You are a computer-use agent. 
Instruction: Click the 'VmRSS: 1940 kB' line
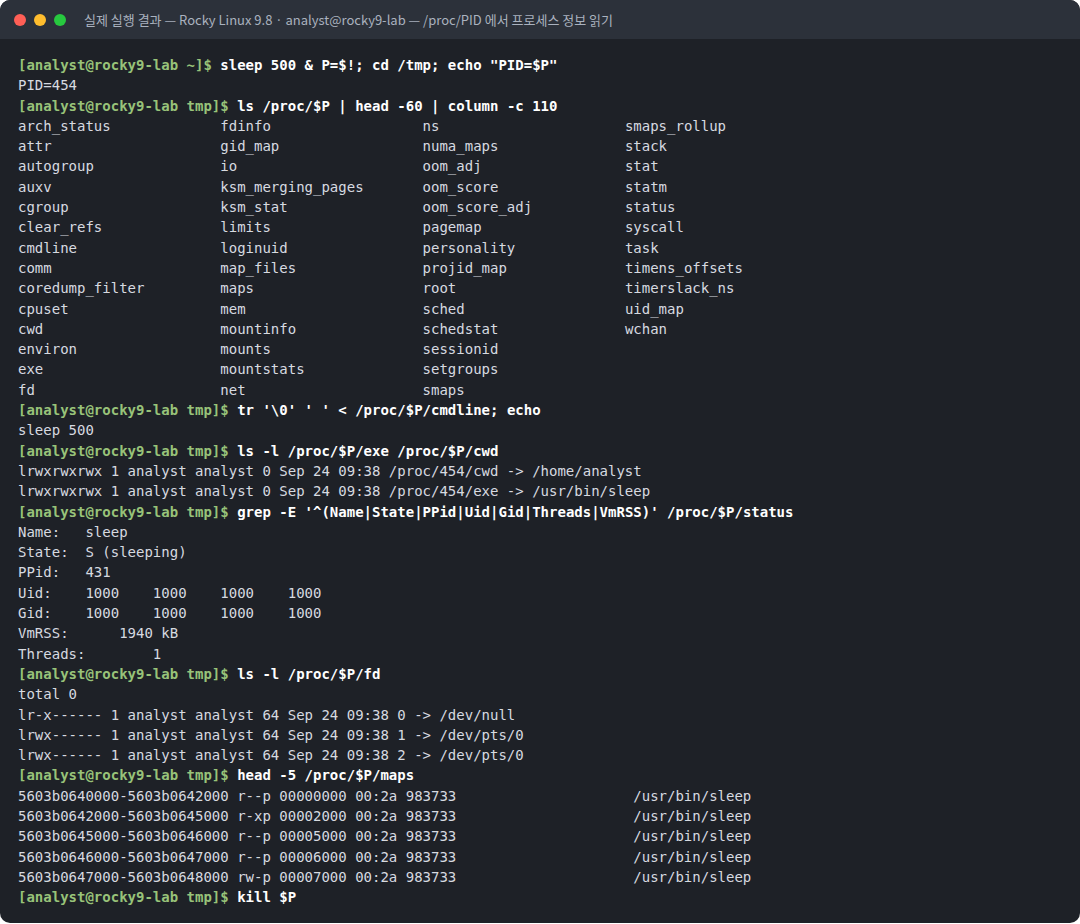(x=98, y=633)
